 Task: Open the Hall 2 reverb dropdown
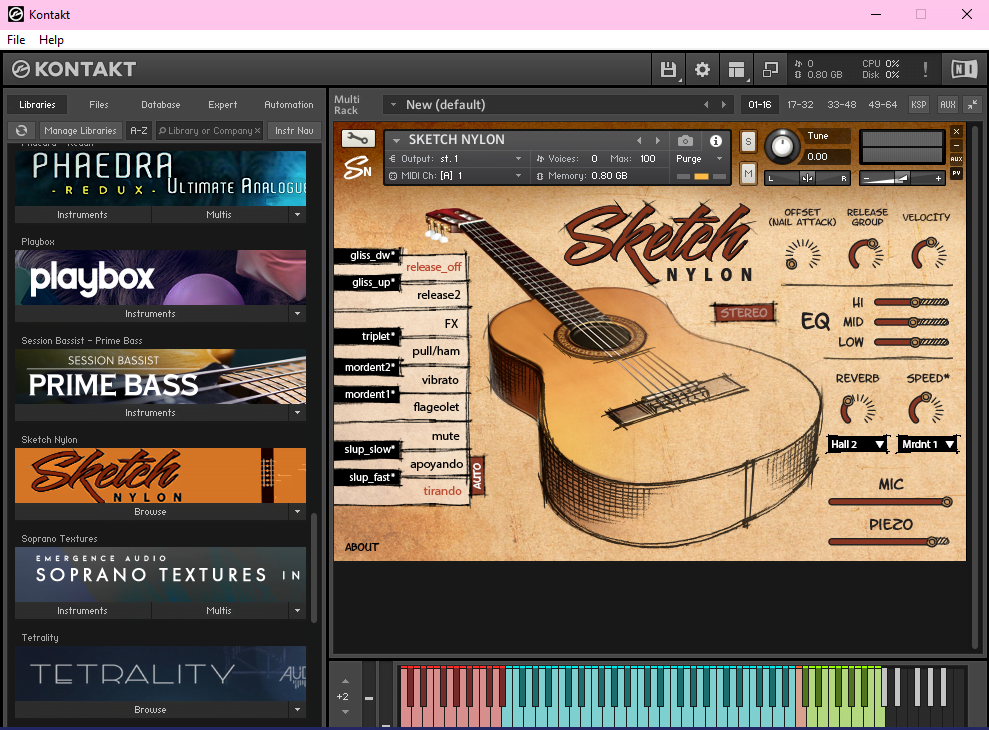tap(858, 444)
